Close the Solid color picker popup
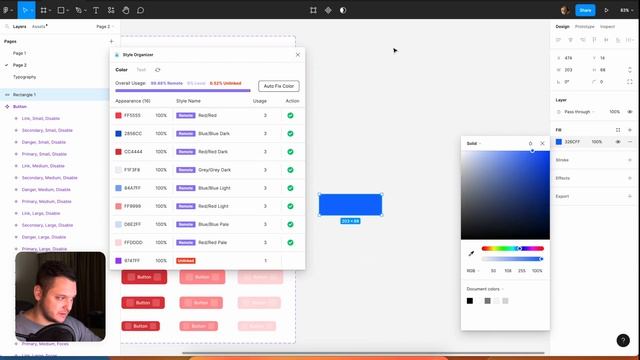Viewport: 640px width, 360px height. pyautogui.click(x=542, y=143)
